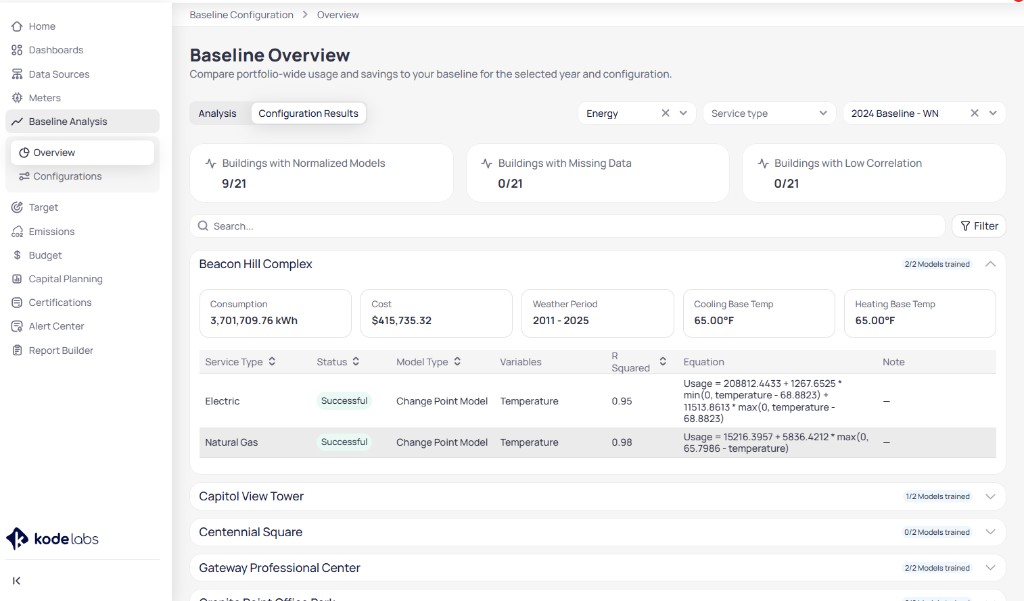Click the Overview pie chart icon
This screenshot has height=601, width=1024.
click(x=24, y=153)
